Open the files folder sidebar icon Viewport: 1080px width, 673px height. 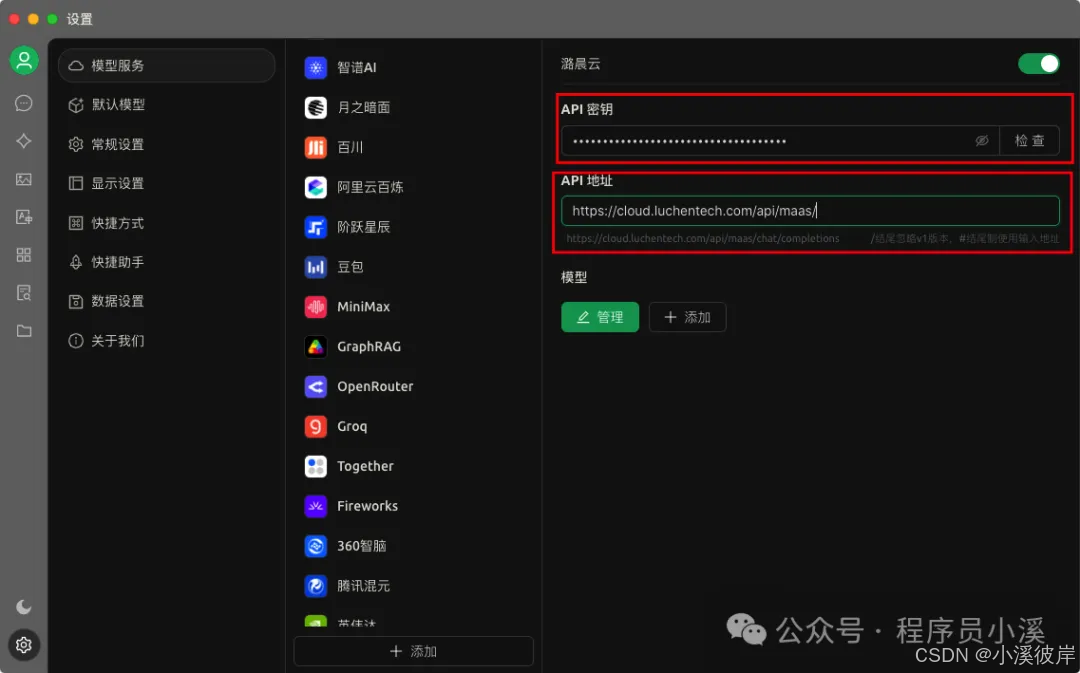coord(23,331)
